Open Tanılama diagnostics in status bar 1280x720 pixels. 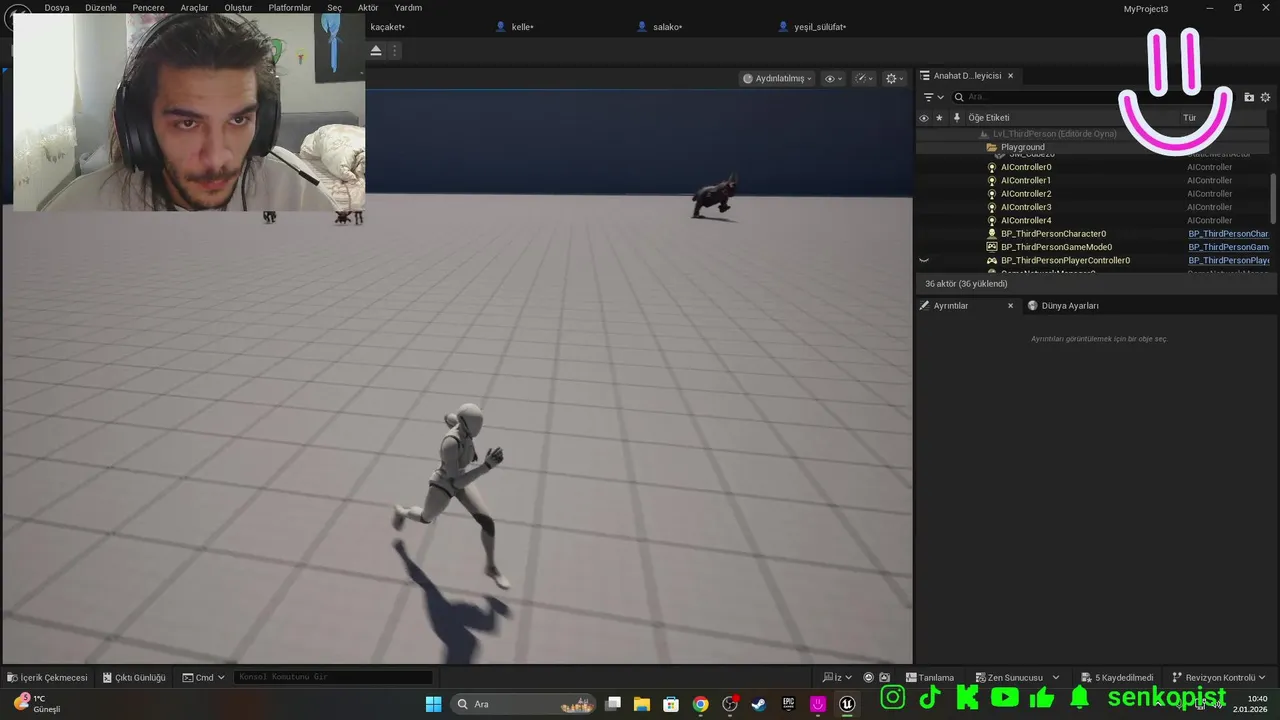(x=929, y=677)
